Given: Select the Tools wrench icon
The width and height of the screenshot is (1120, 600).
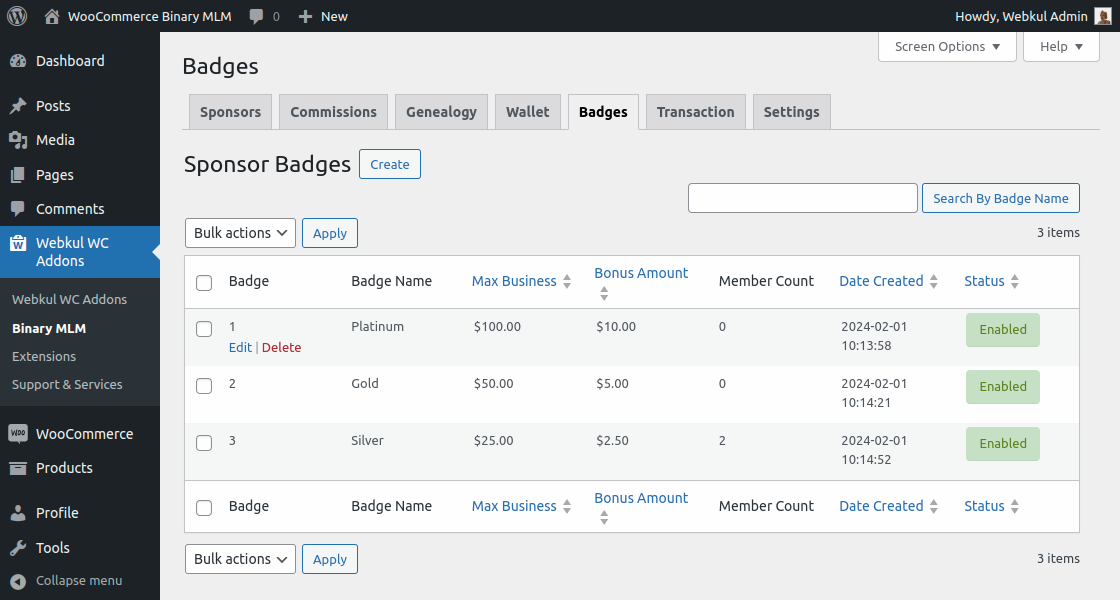Looking at the screenshot, I should point(21,547).
